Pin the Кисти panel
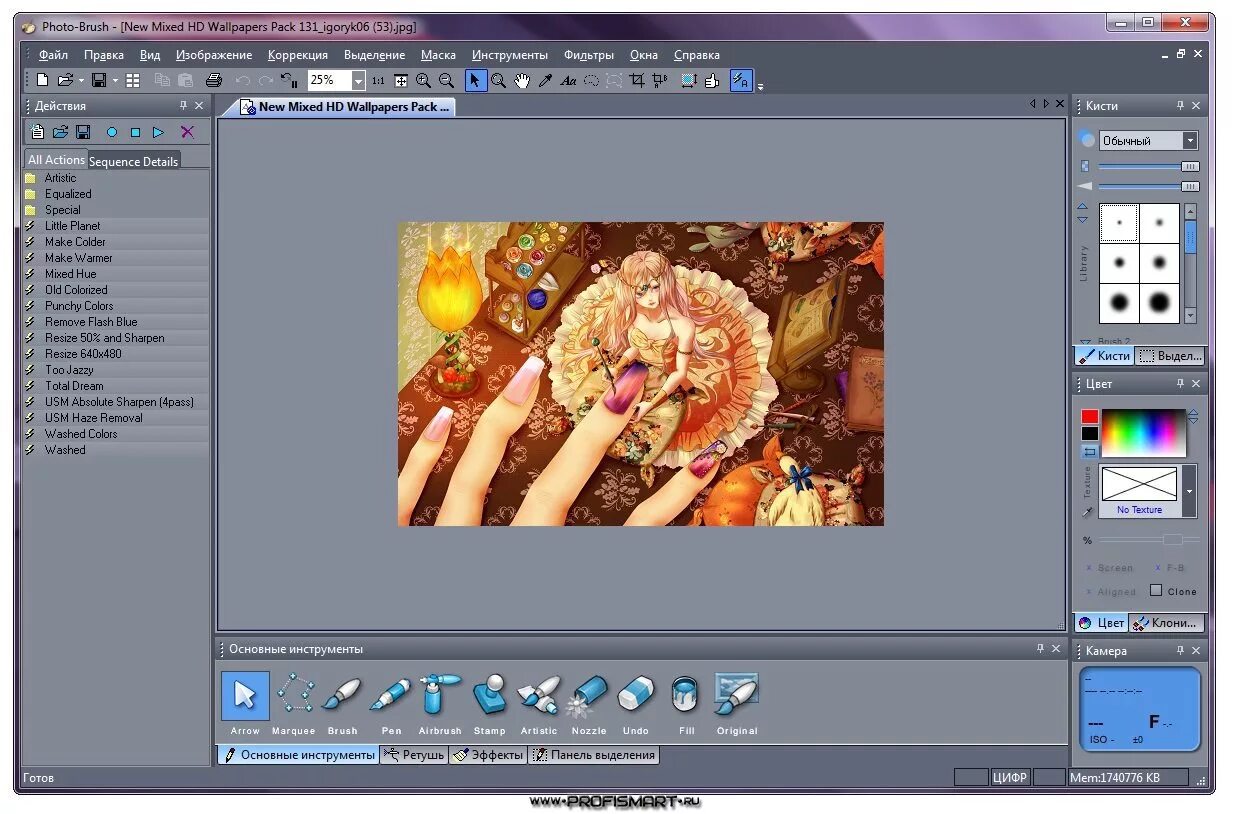Viewport: 1233px width, 814px height. coord(1180,105)
